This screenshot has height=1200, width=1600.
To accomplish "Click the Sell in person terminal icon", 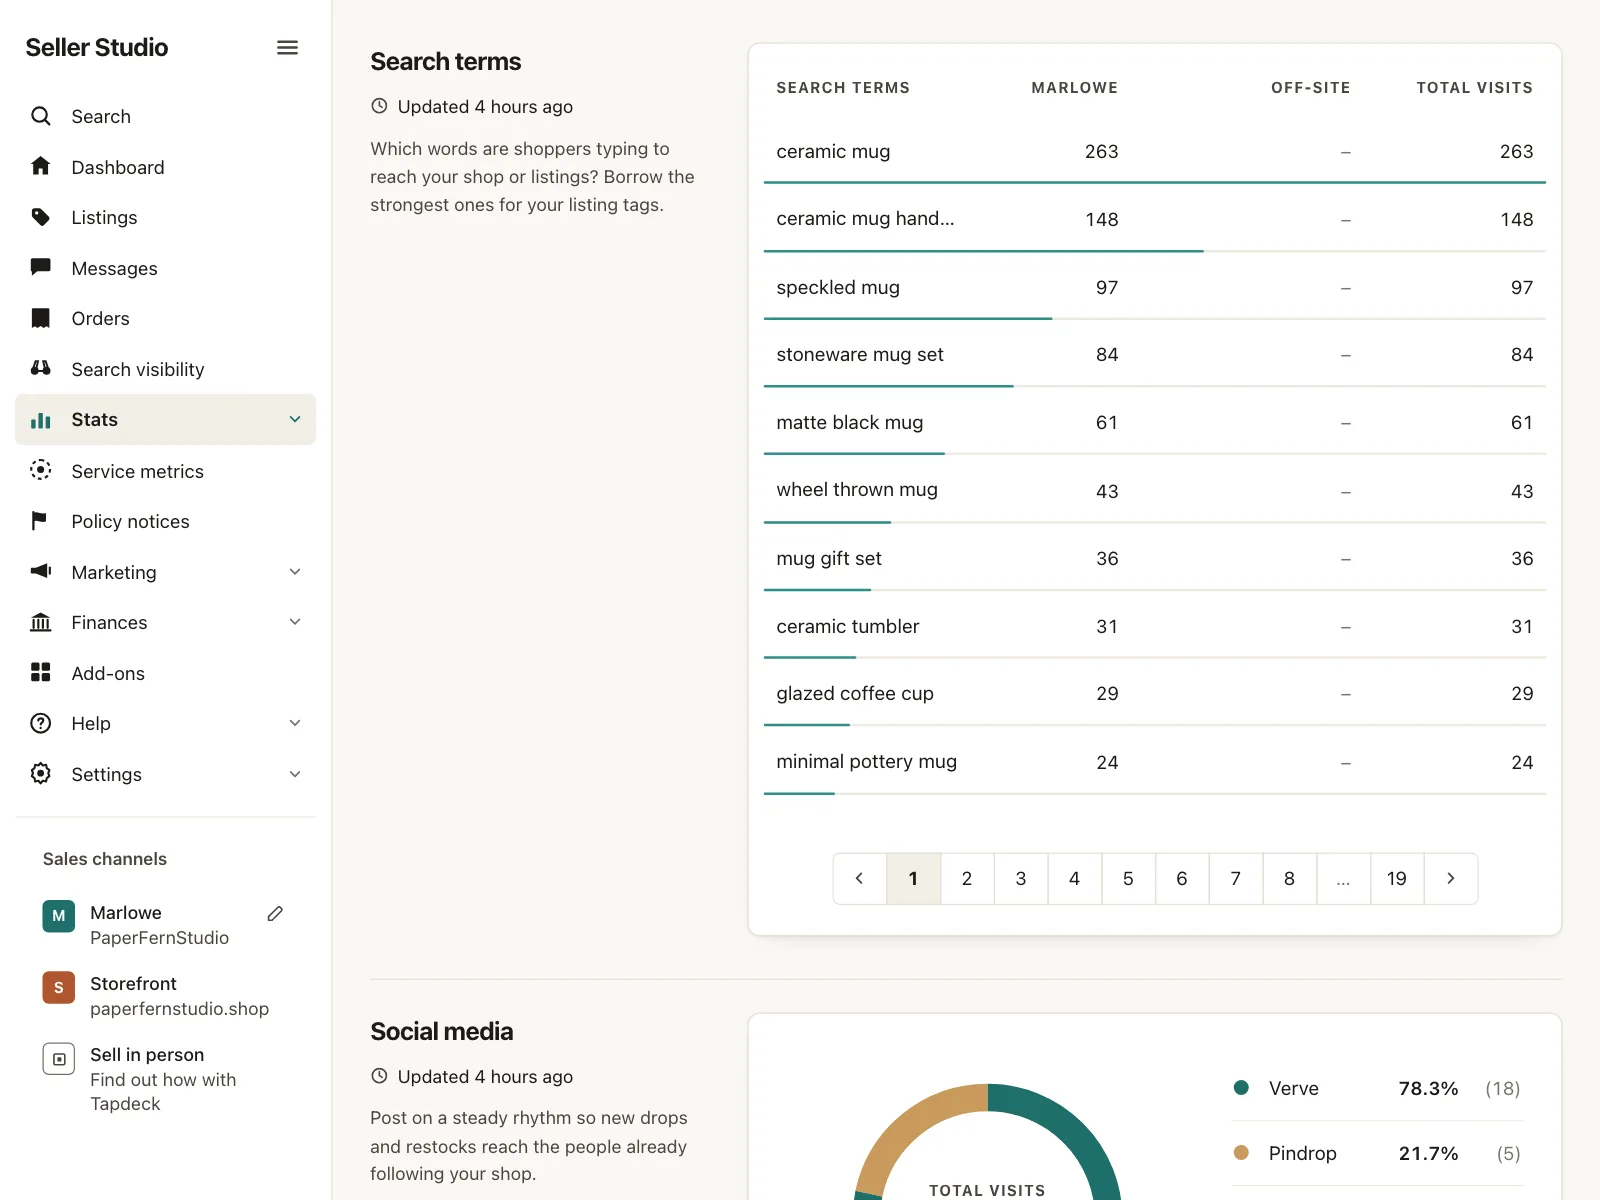I will point(59,1058).
